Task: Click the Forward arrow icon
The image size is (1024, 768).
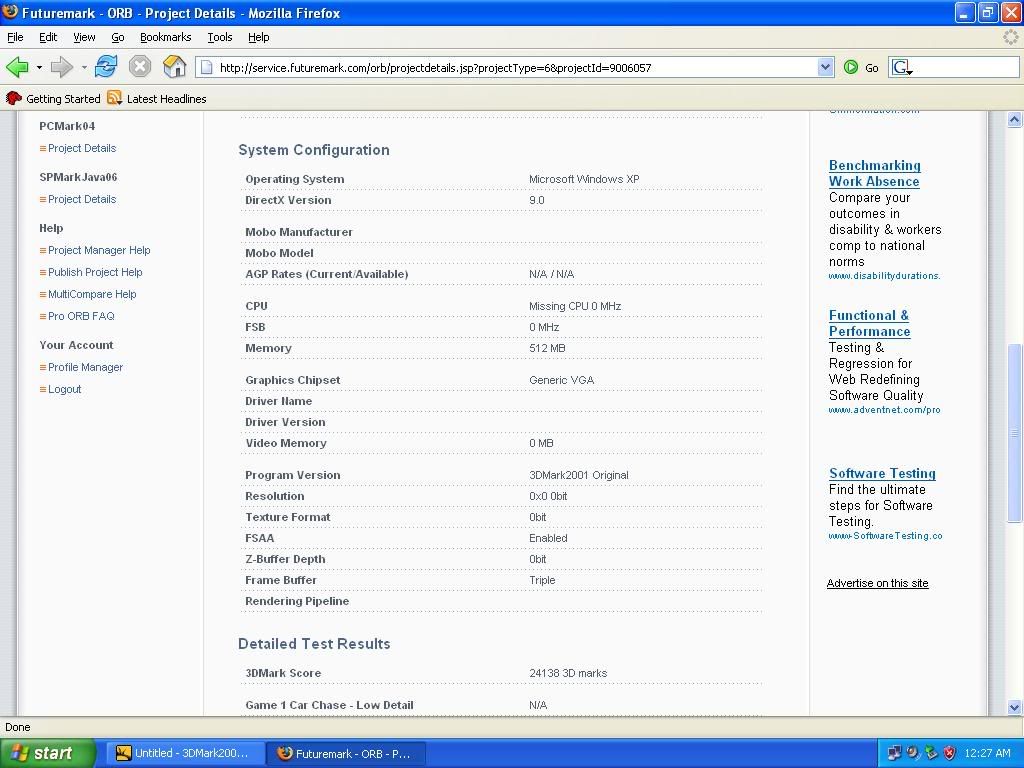Action: pos(62,67)
